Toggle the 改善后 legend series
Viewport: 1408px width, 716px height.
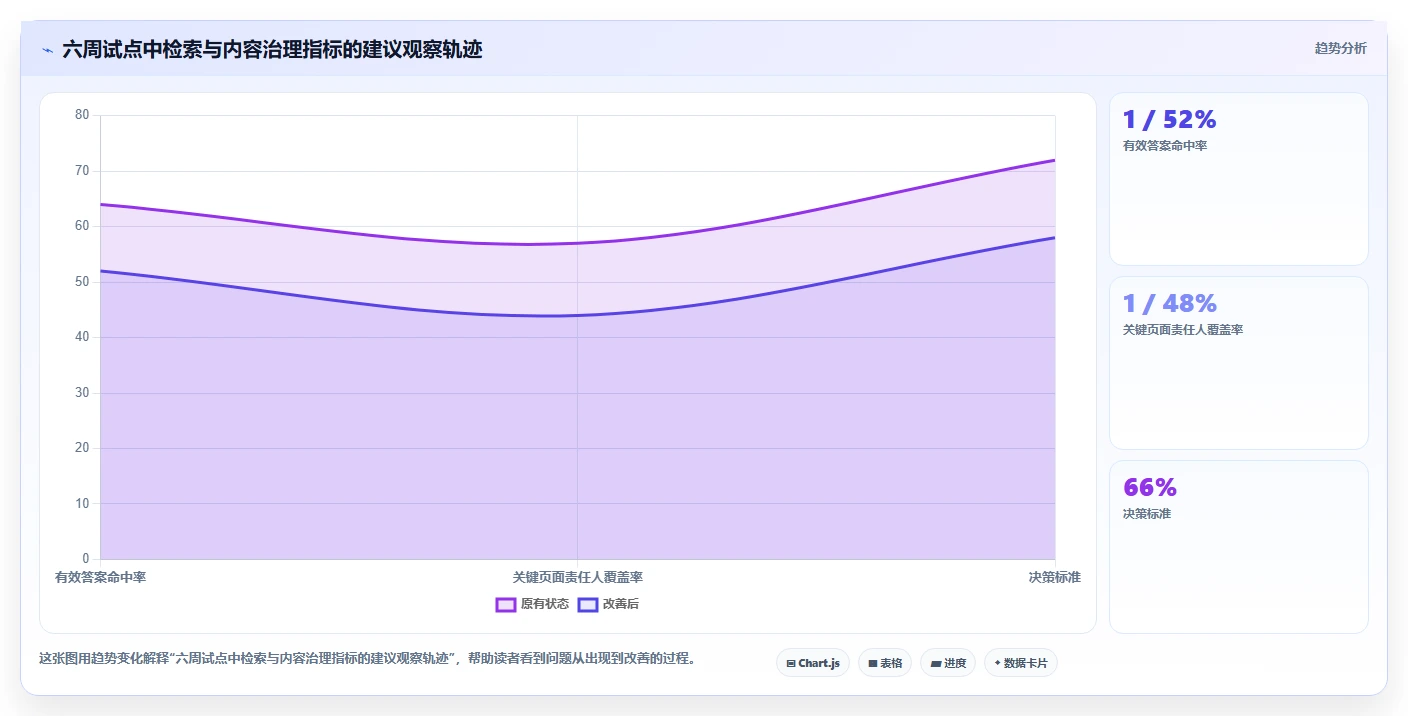(x=608, y=604)
